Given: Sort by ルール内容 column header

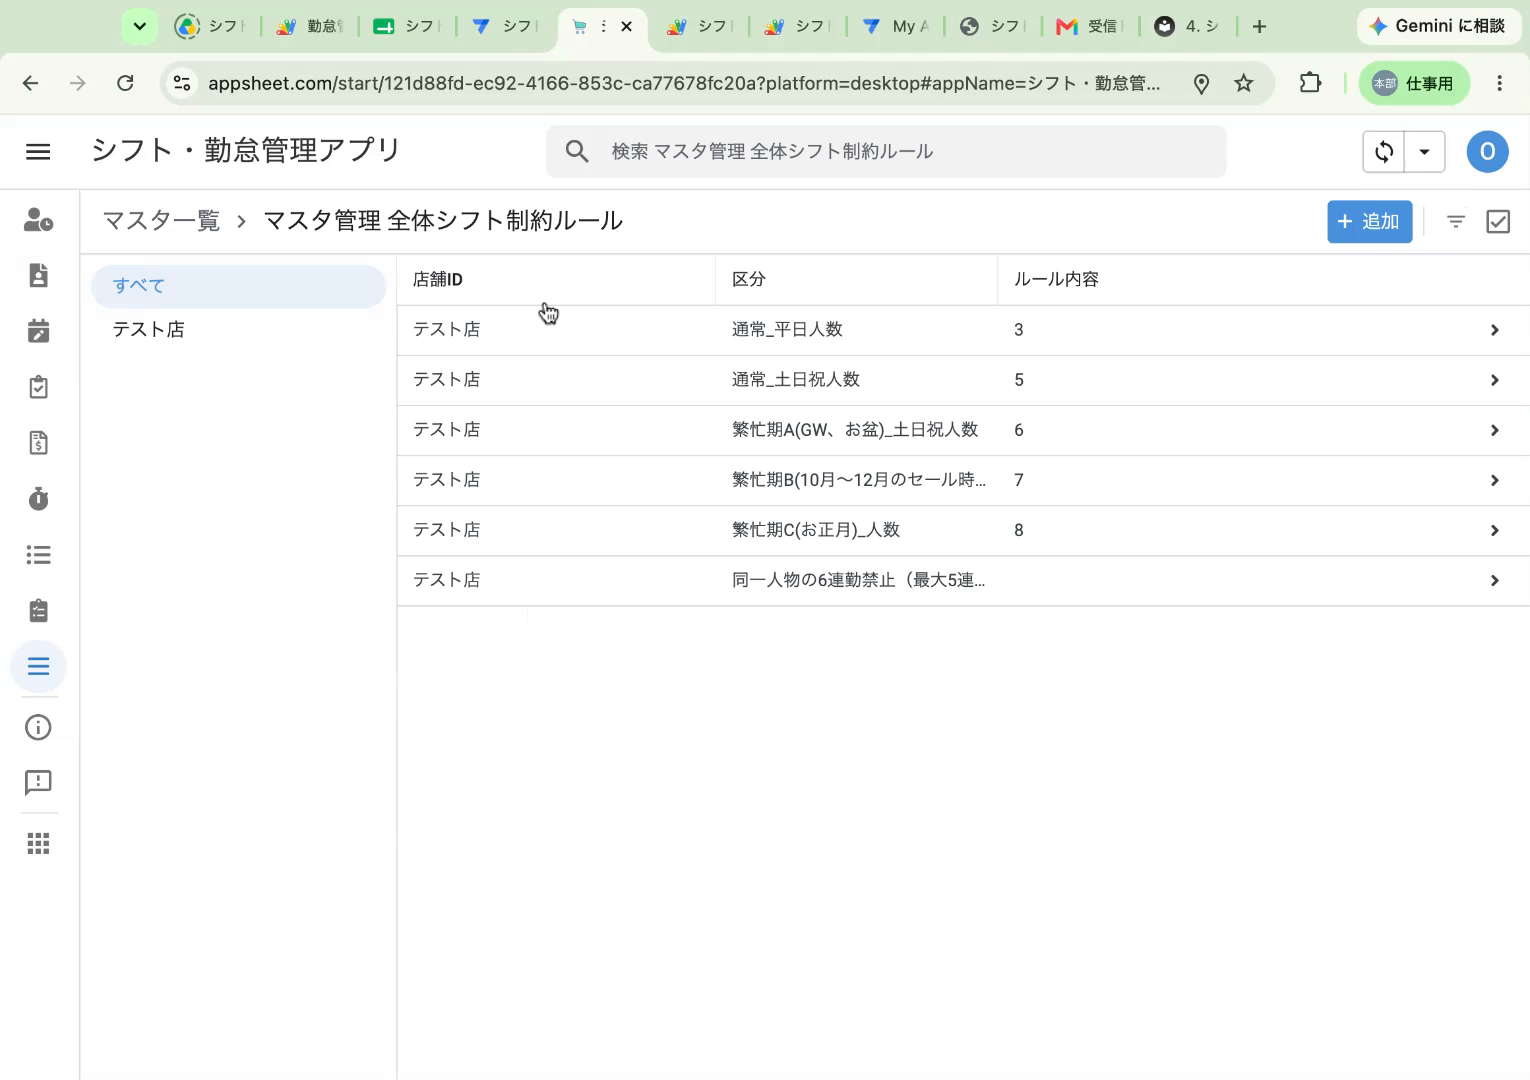Looking at the screenshot, I should (1056, 280).
